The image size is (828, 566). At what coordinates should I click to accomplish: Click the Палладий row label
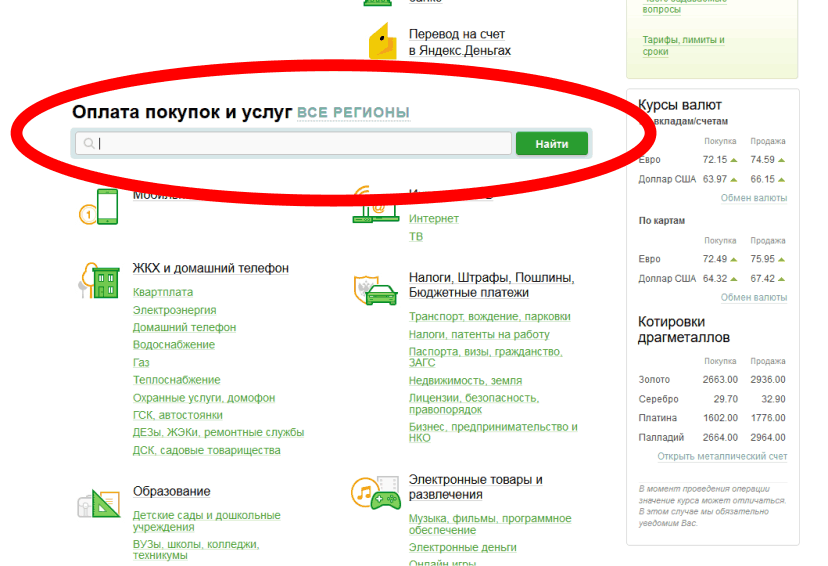(x=661, y=438)
